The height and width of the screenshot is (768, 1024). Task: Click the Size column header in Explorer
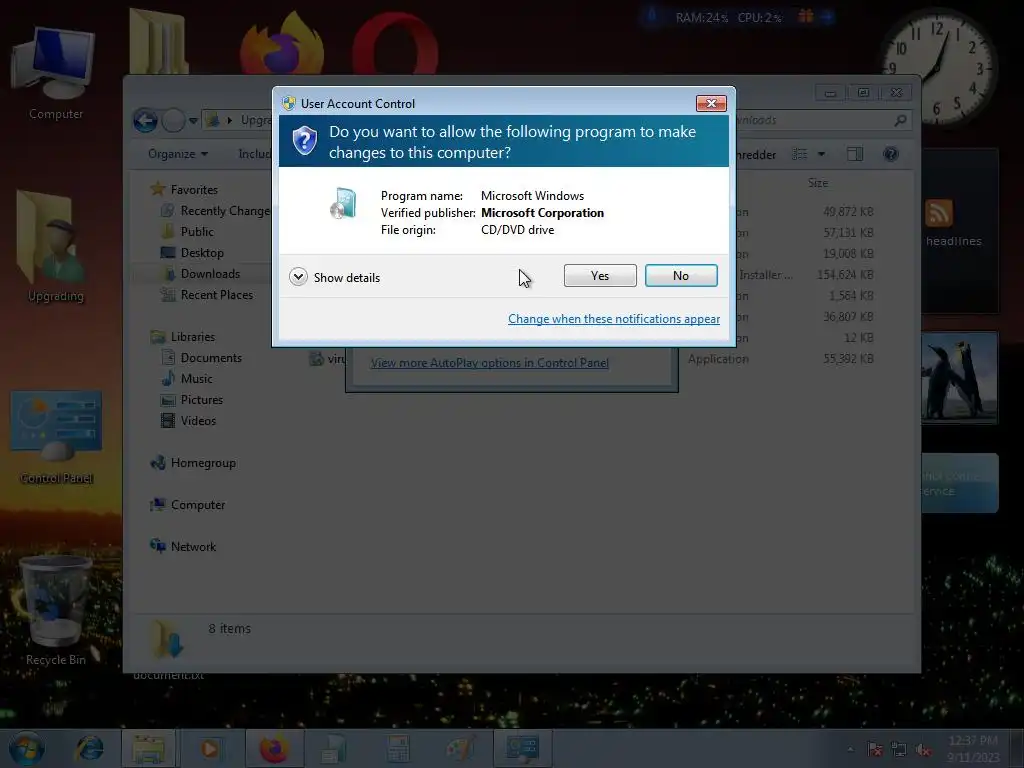tap(818, 183)
